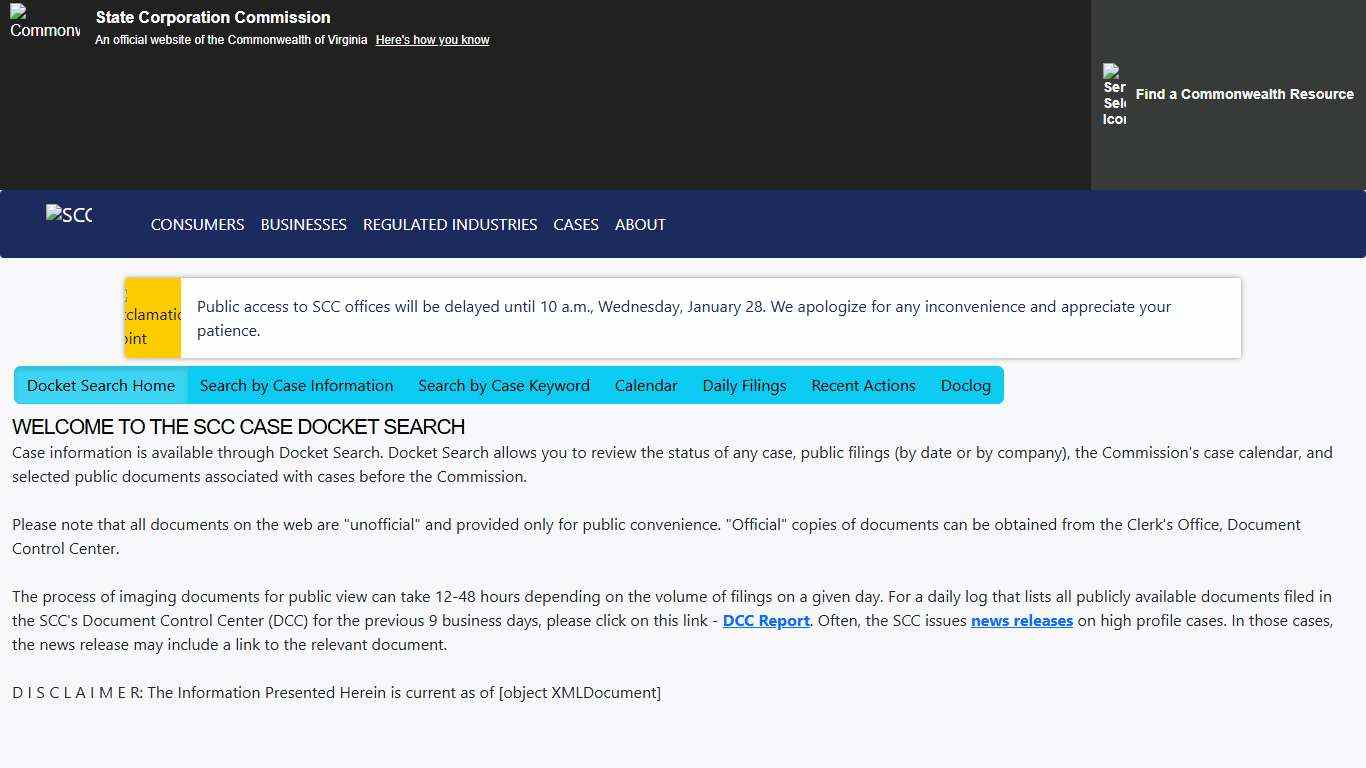Image resolution: width=1366 pixels, height=768 pixels.
Task: Open the REGULATED INDUSTRIES menu
Action: point(450,224)
